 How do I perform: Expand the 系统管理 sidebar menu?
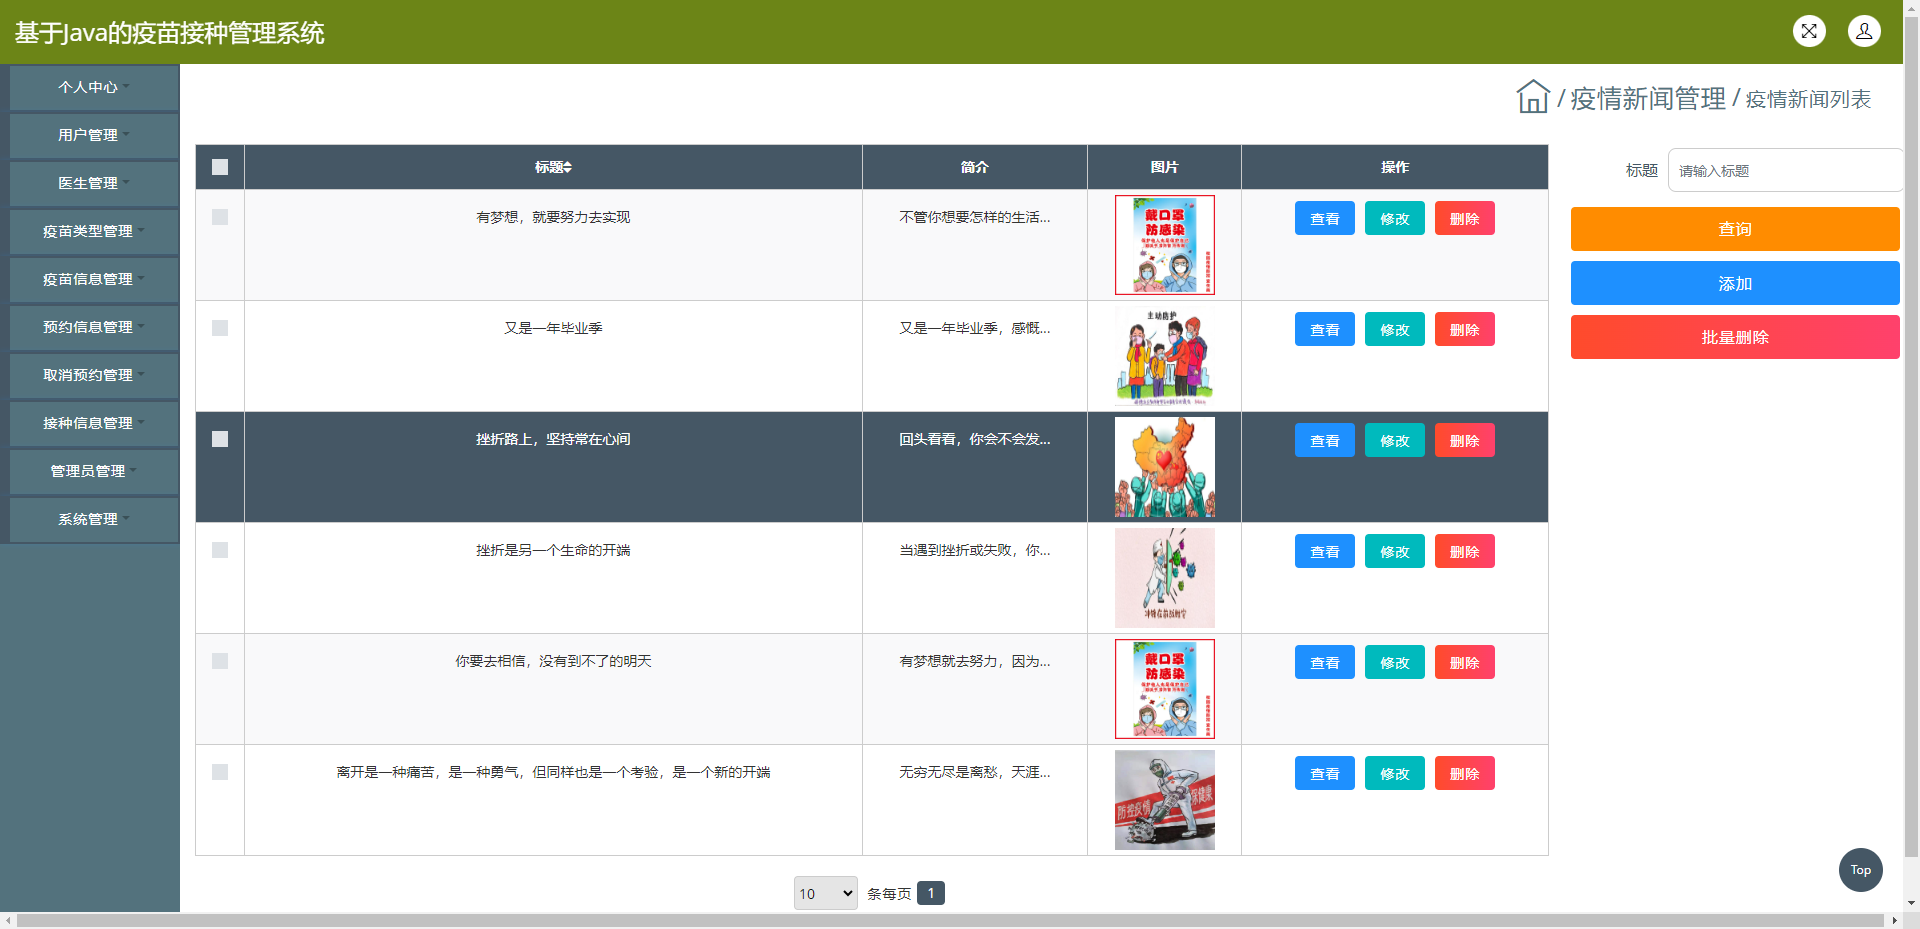(89, 519)
